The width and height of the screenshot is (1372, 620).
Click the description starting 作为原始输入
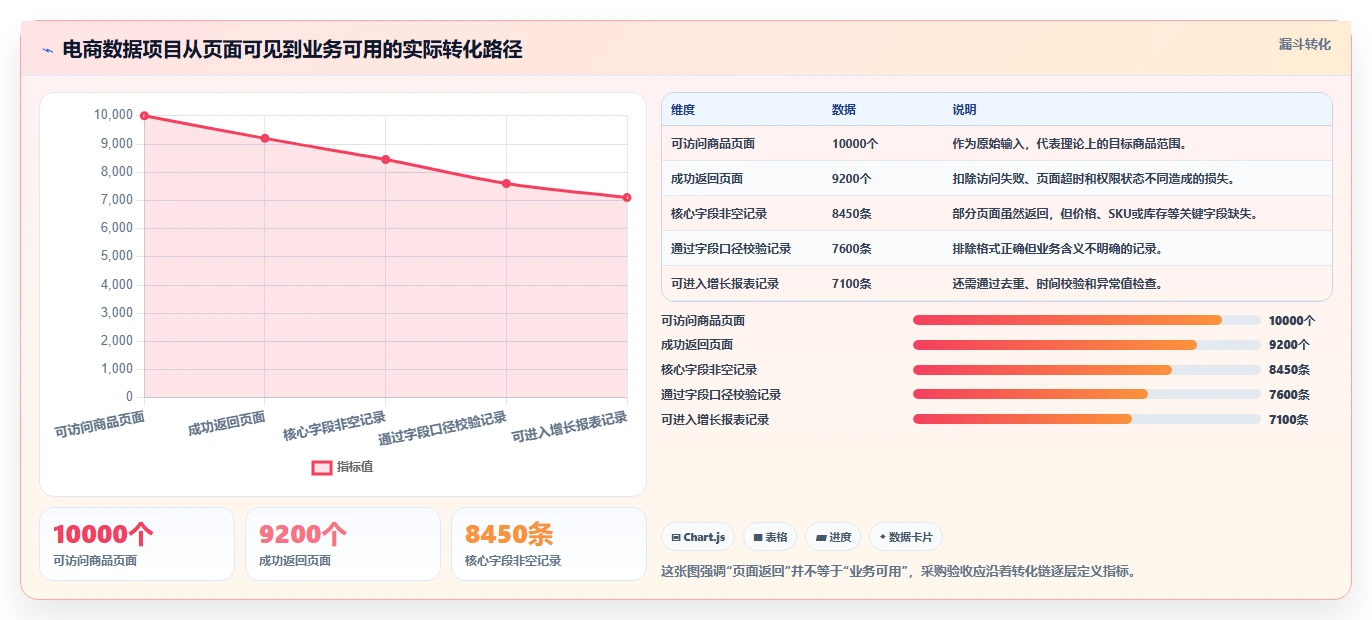point(1069,144)
